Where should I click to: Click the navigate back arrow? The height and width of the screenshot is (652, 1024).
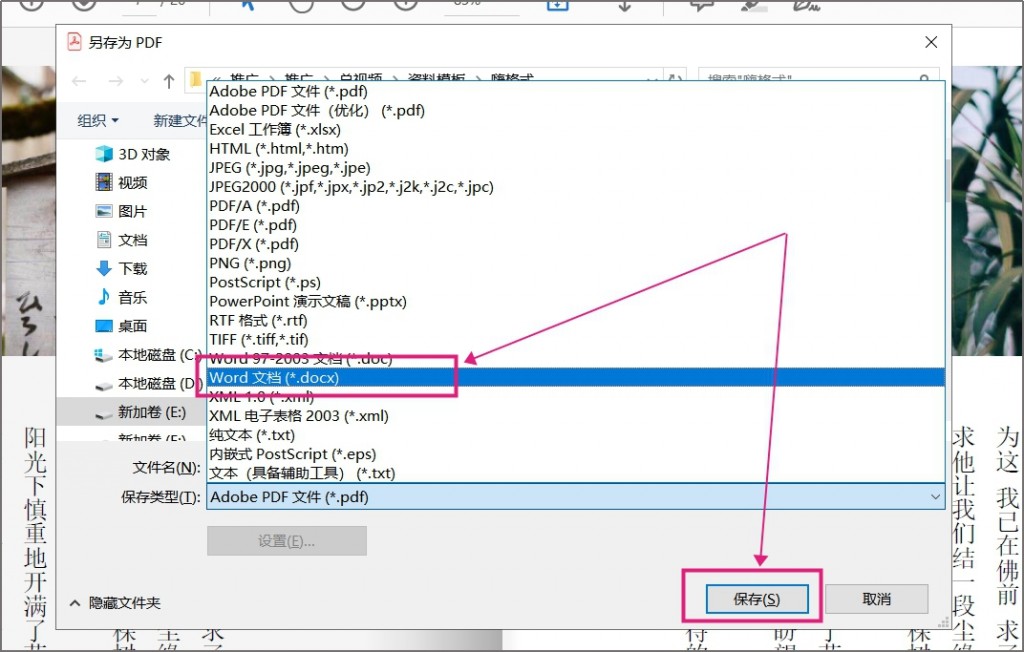(x=79, y=81)
